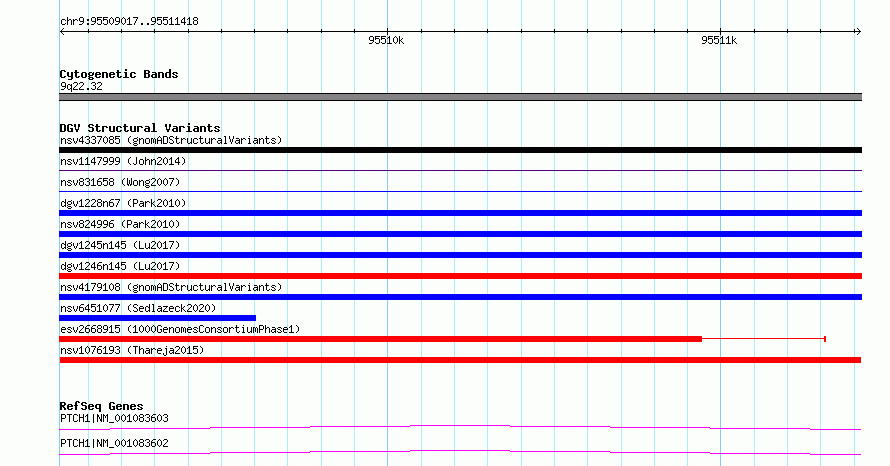Open the nsv6451077 (Sedlazeck2020) label
Screen dimensions: 890x466
(x=138, y=308)
